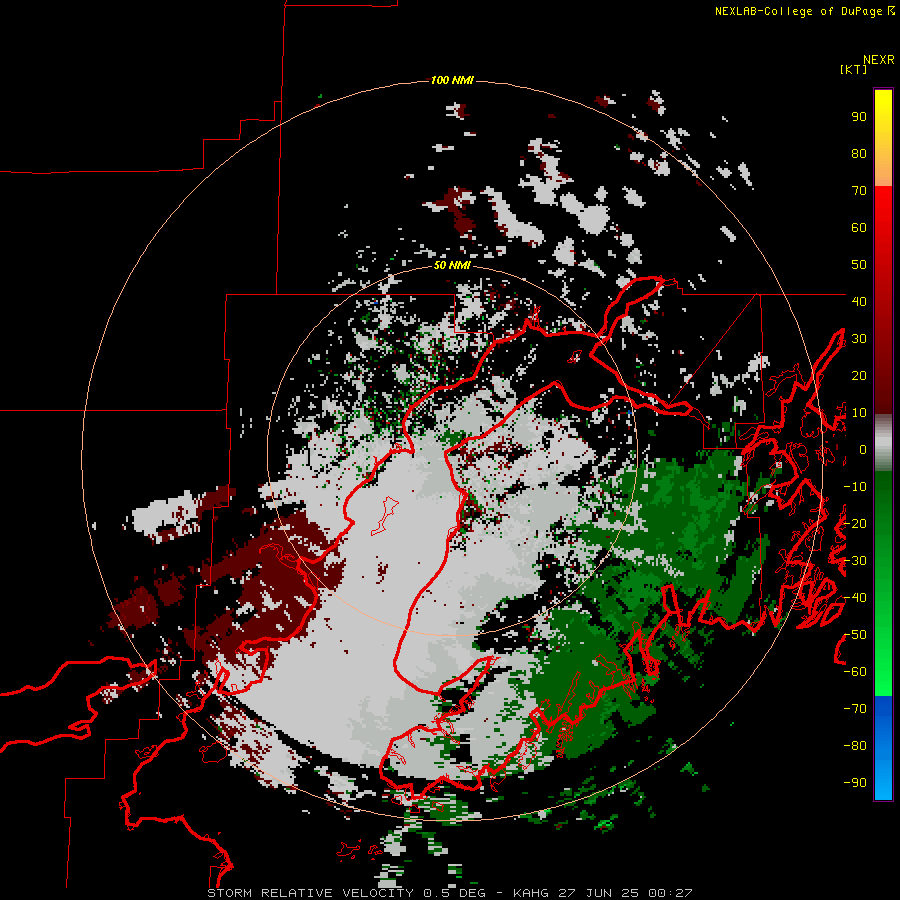Click the 50 NMI range ring label

point(452,265)
